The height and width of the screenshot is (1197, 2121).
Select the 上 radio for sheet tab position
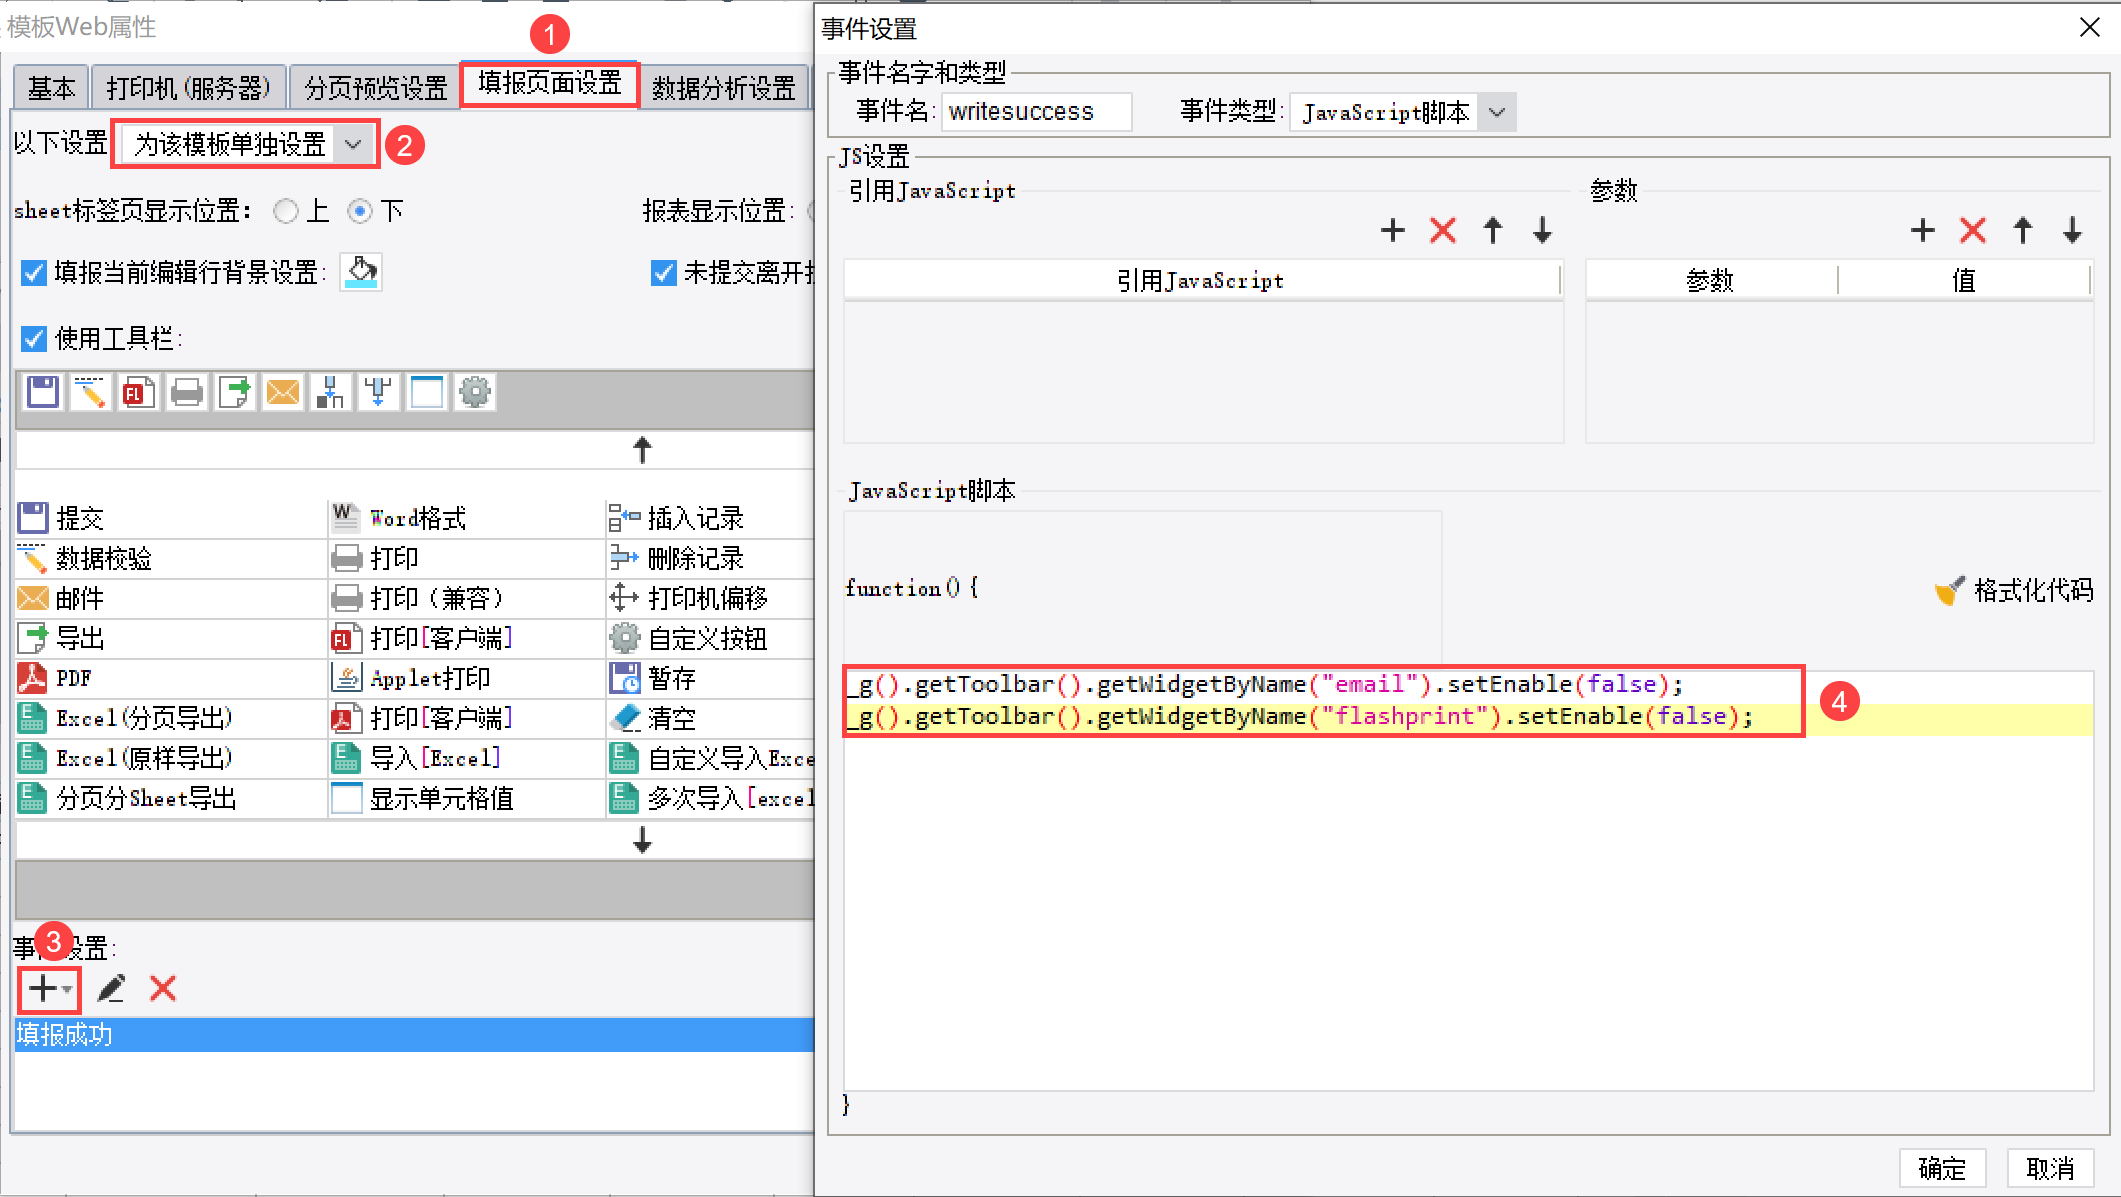point(286,211)
